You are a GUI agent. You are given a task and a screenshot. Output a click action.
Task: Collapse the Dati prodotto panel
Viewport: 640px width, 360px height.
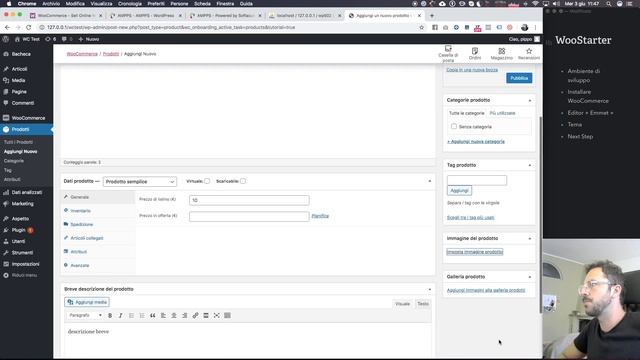[x=429, y=181]
